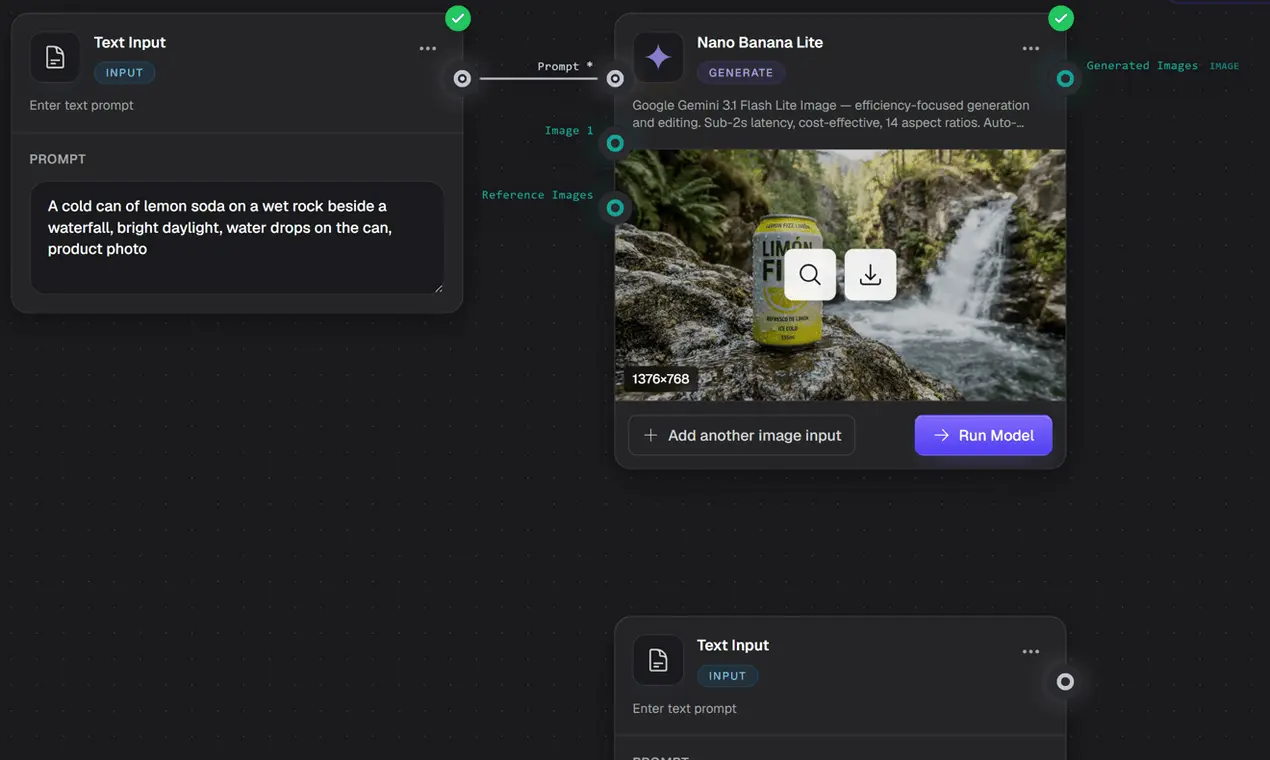The width and height of the screenshot is (1270, 760).
Task: Click the output port of the bottom Text Input node
Action: click(1066, 682)
